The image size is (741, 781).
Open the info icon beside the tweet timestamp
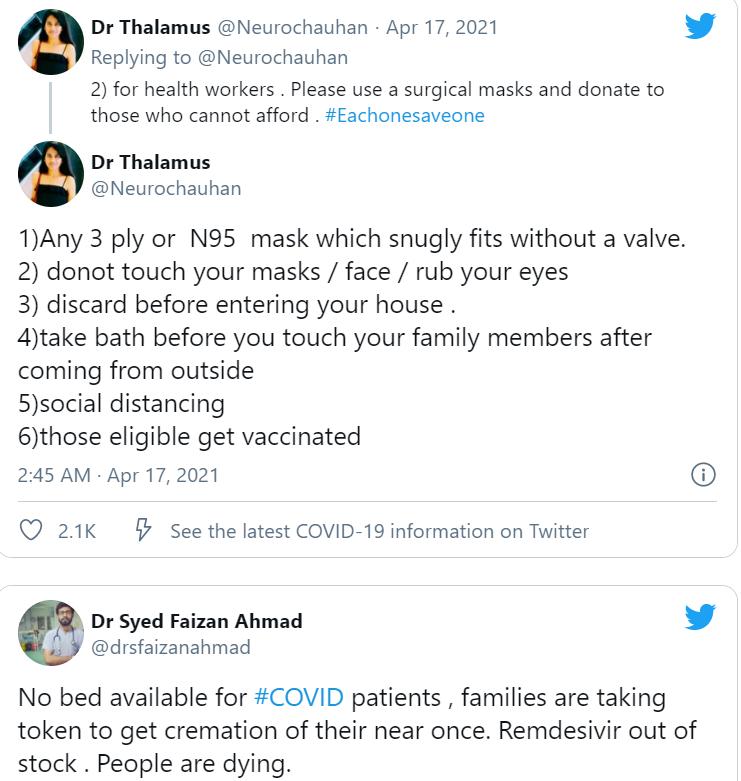(x=704, y=475)
